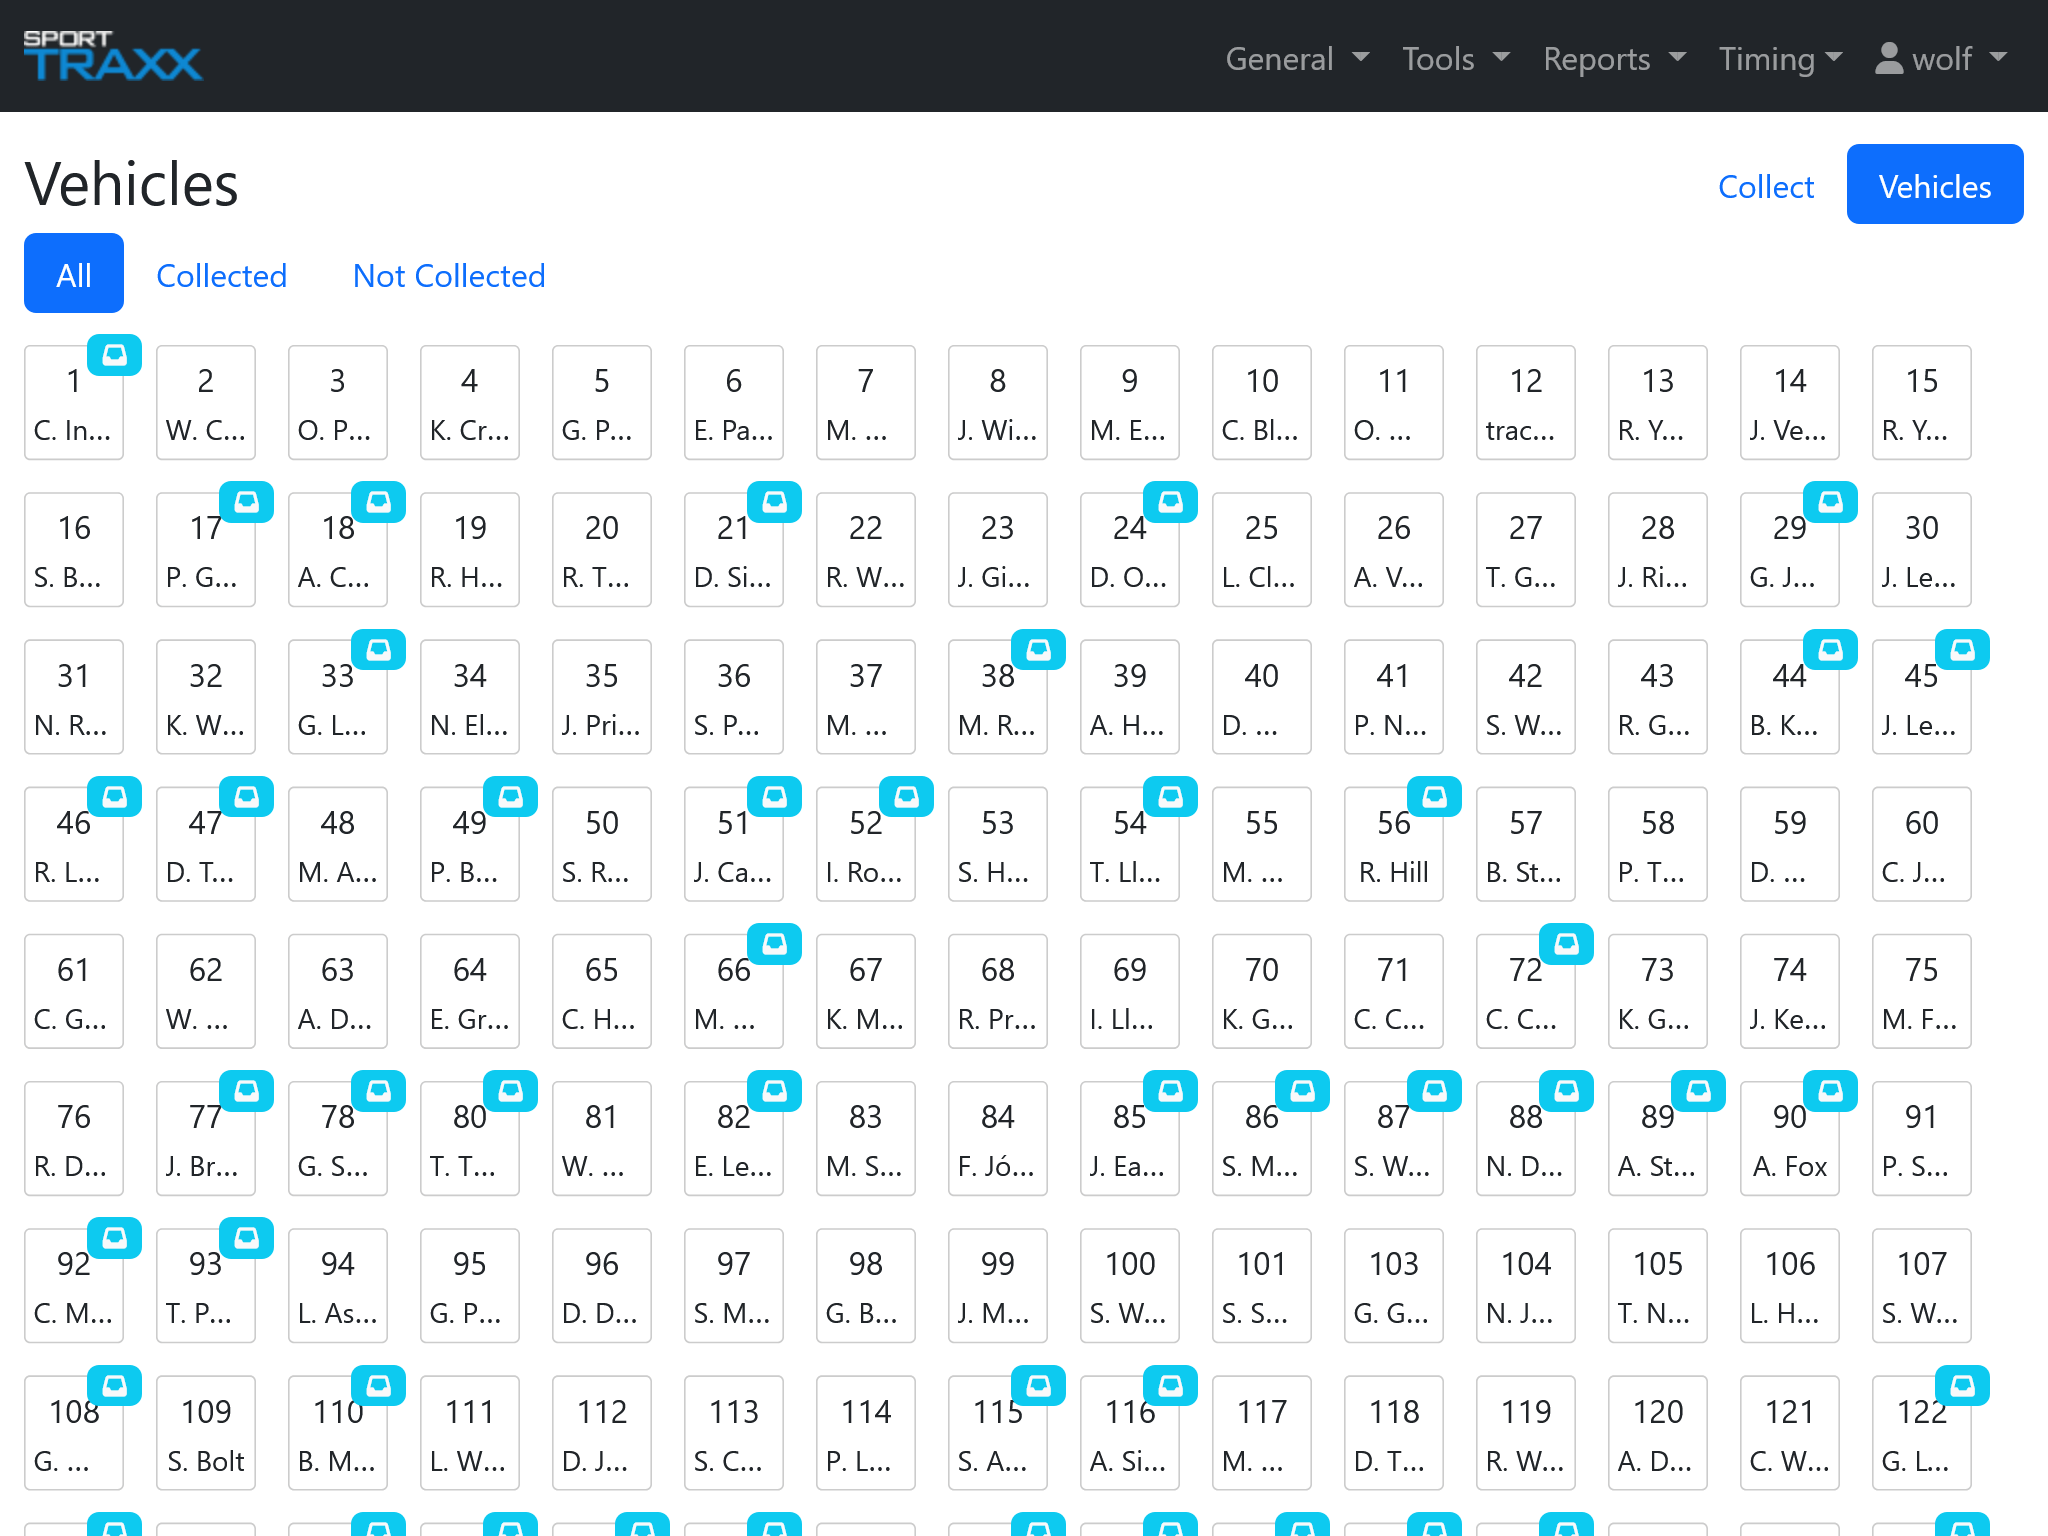Open vehicle 109 S. Bolt card
The height and width of the screenshot is (1536, 2048).
(206, 1434)
